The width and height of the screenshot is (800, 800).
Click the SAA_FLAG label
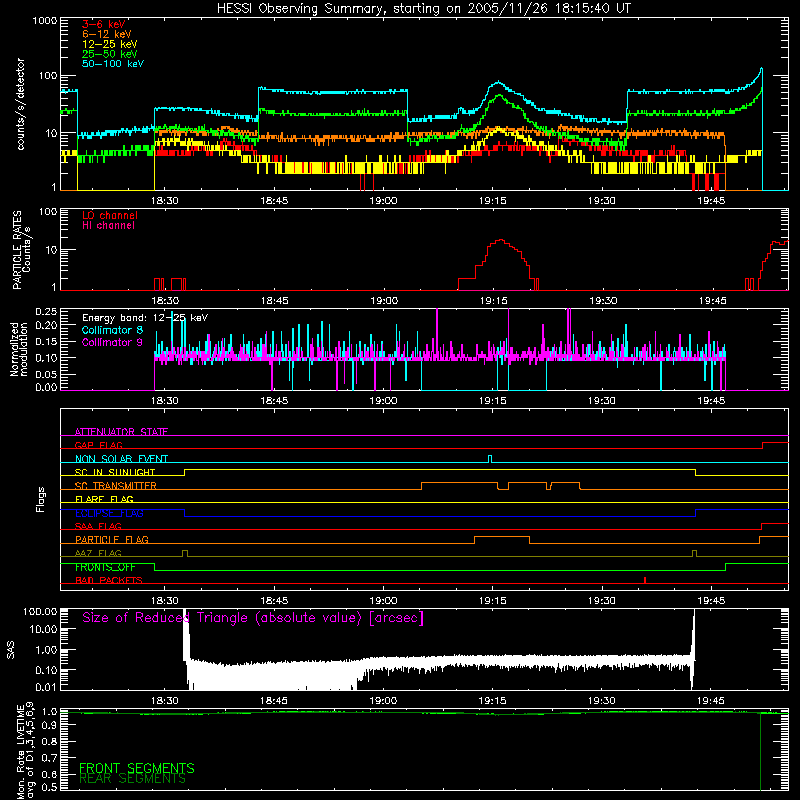(x=98, y=526)
